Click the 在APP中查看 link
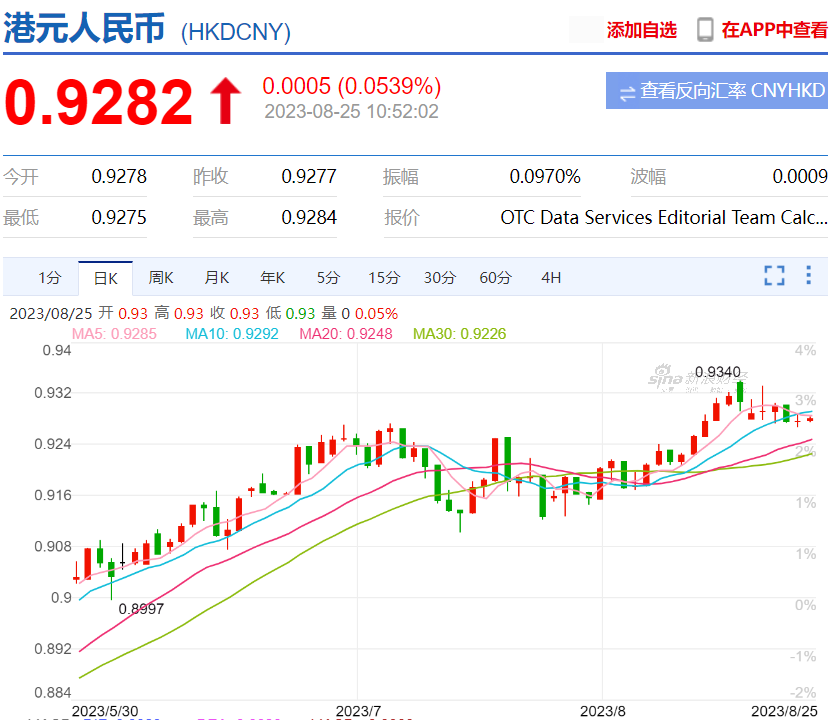The width and height of the screenshot is (830, 720). pos(774,30)
